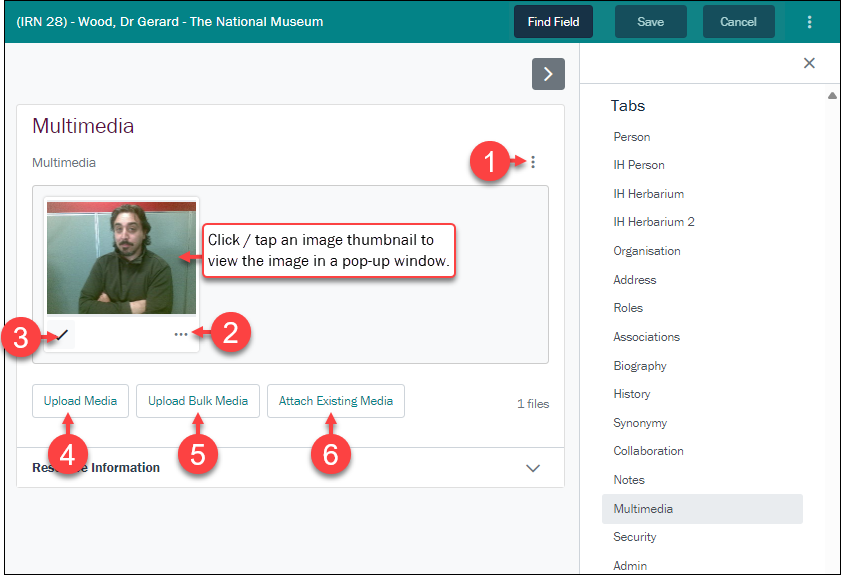
Task: Toggle the image selection checkmark
Action: click(61, 335)
